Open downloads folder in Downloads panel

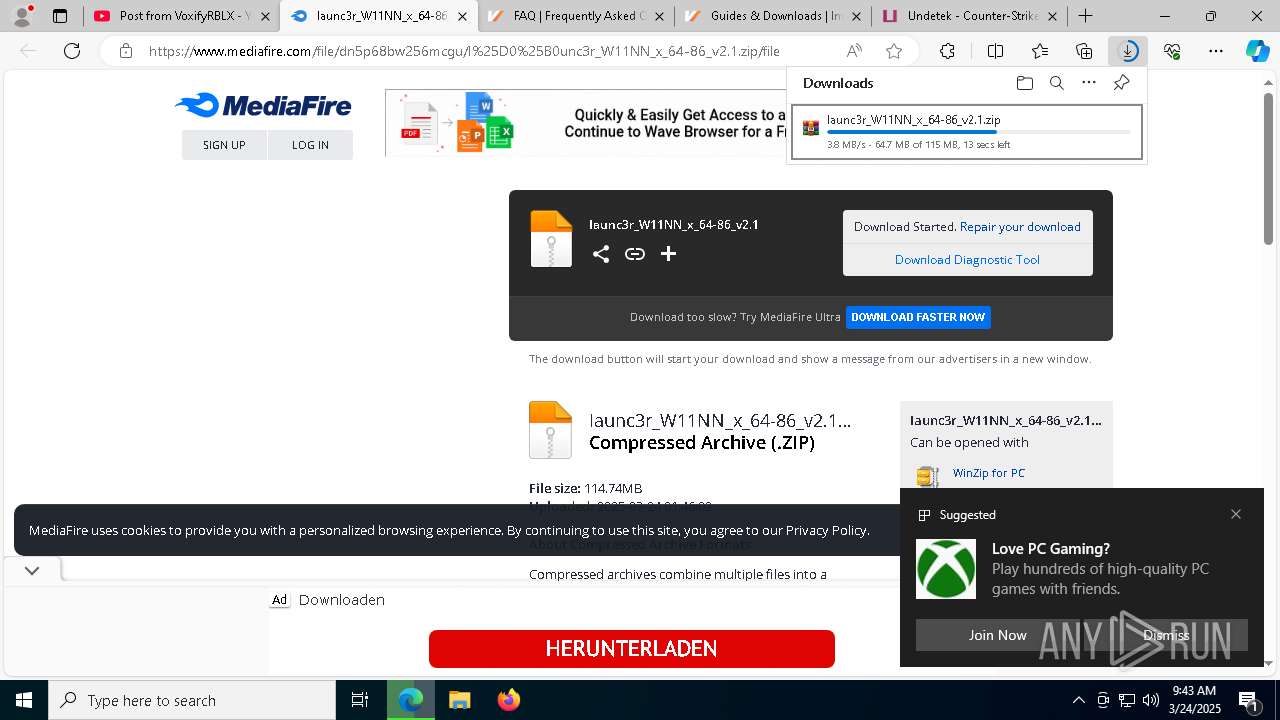pos(1024,83)
